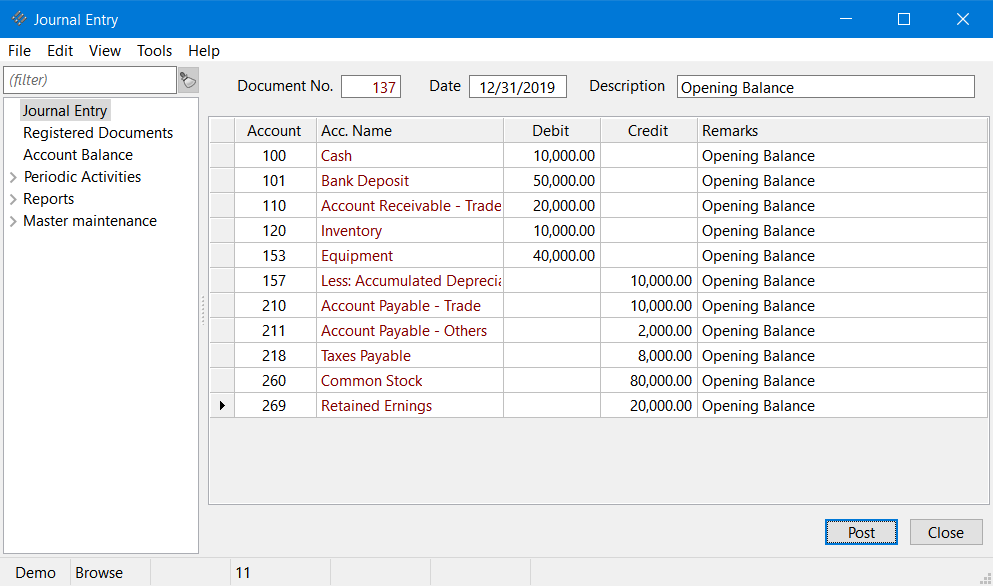Click the sidebar filter text box
Viewport: 993px width, 586px height.
click(x=90, y=80)
